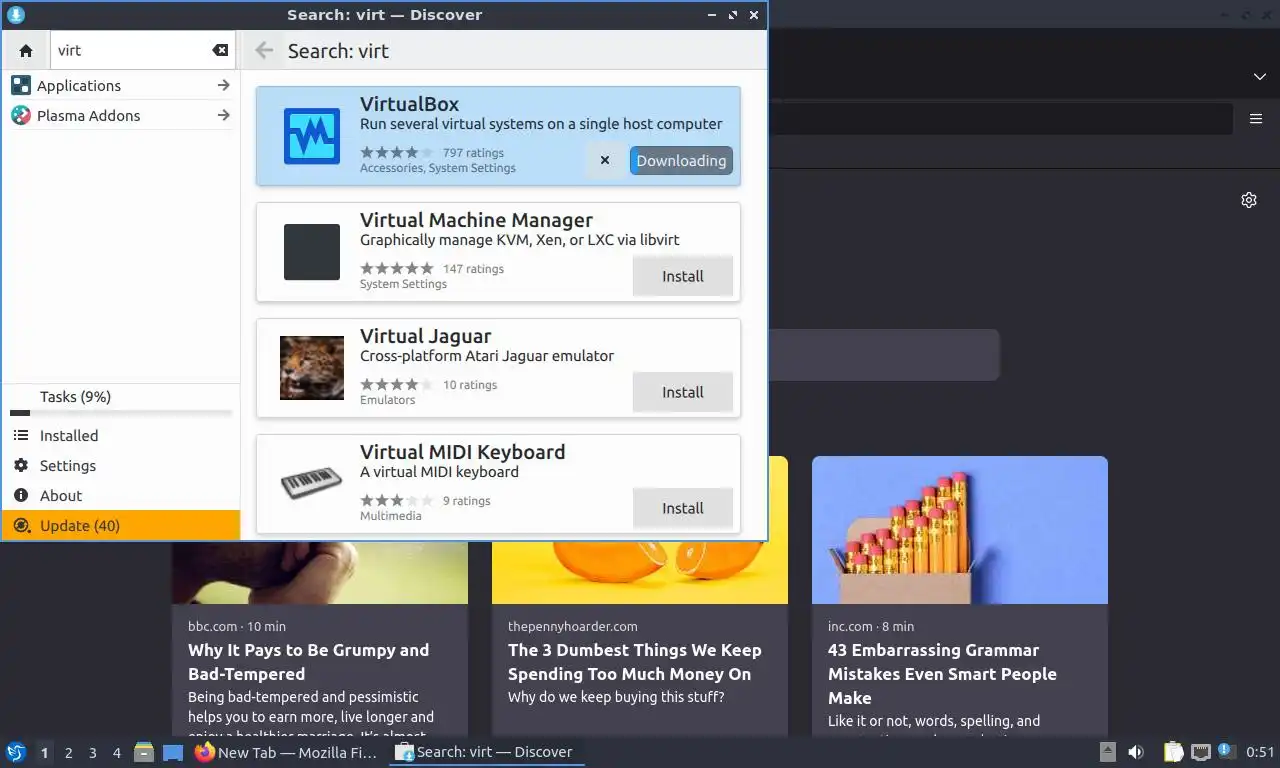Click the Applications category icon
The height and width of the screenshot is (768, 1280).
click(21, 85)
